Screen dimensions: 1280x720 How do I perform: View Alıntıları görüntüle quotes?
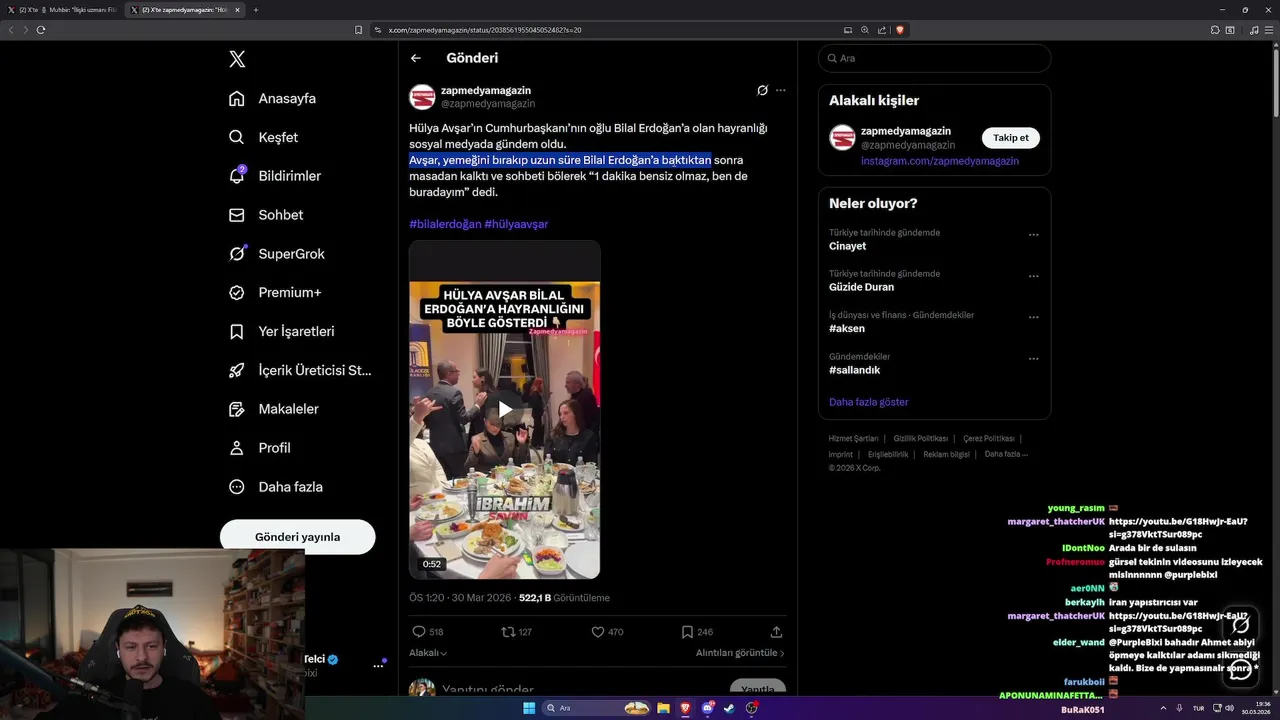740,653
